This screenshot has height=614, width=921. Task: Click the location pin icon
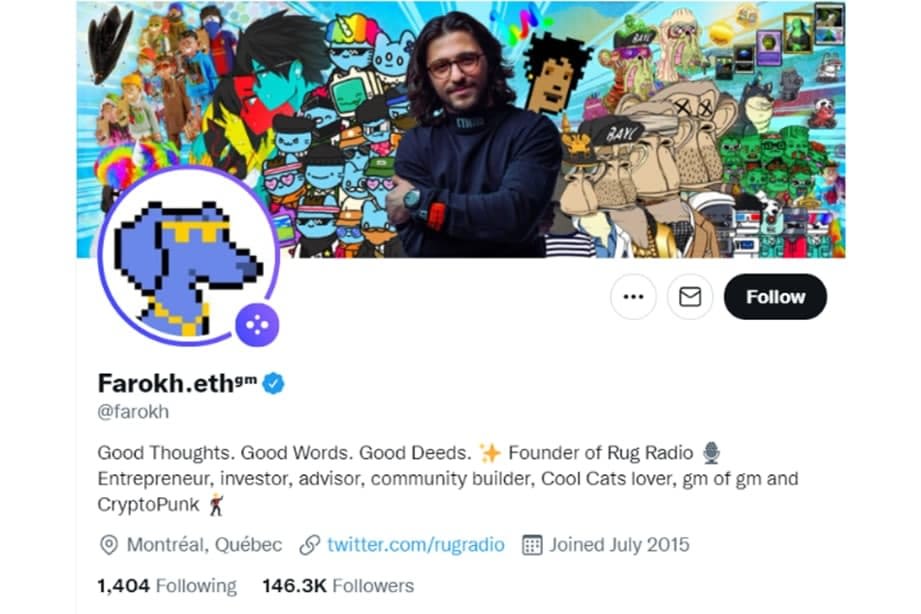point(109,545)
